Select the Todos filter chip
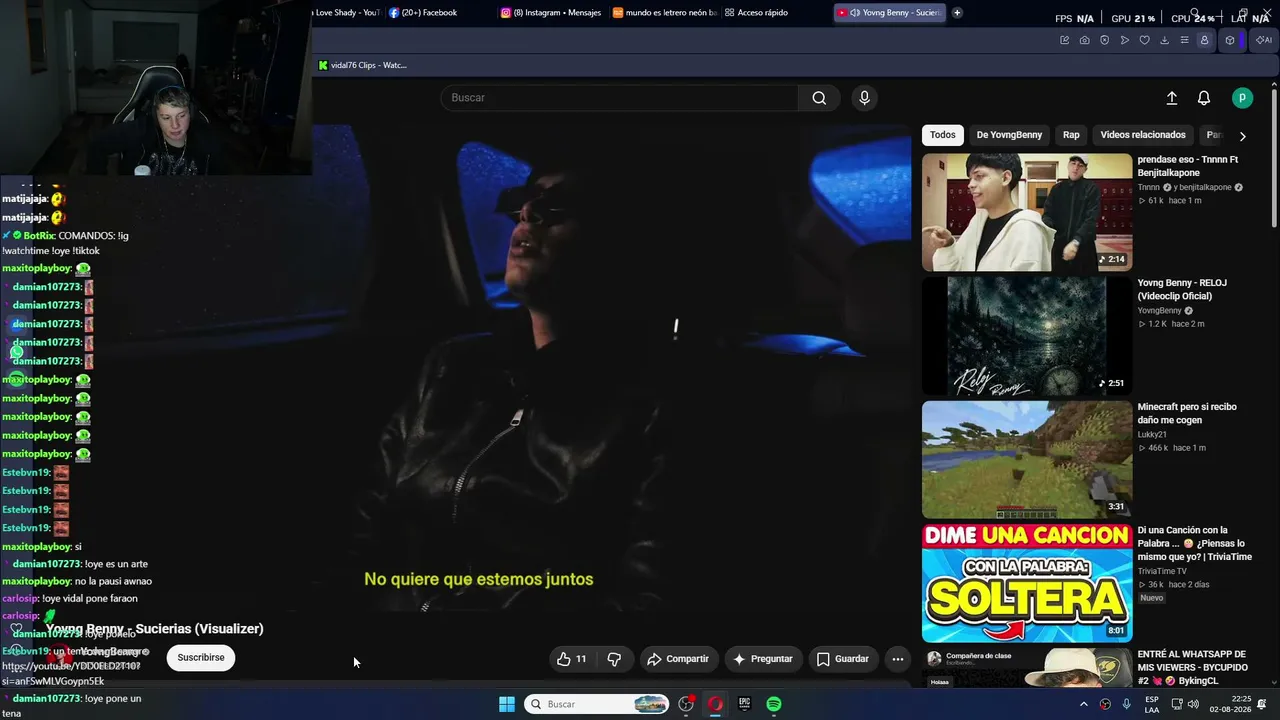This screenshot has width=1280, height=720. [x=943, y=135]
